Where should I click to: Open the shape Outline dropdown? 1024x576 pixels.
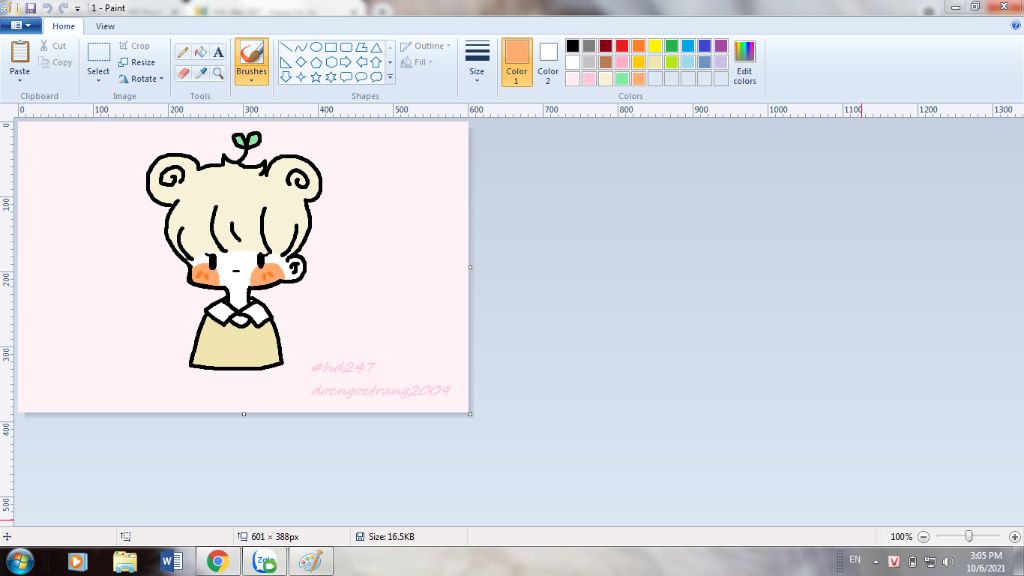425,46
